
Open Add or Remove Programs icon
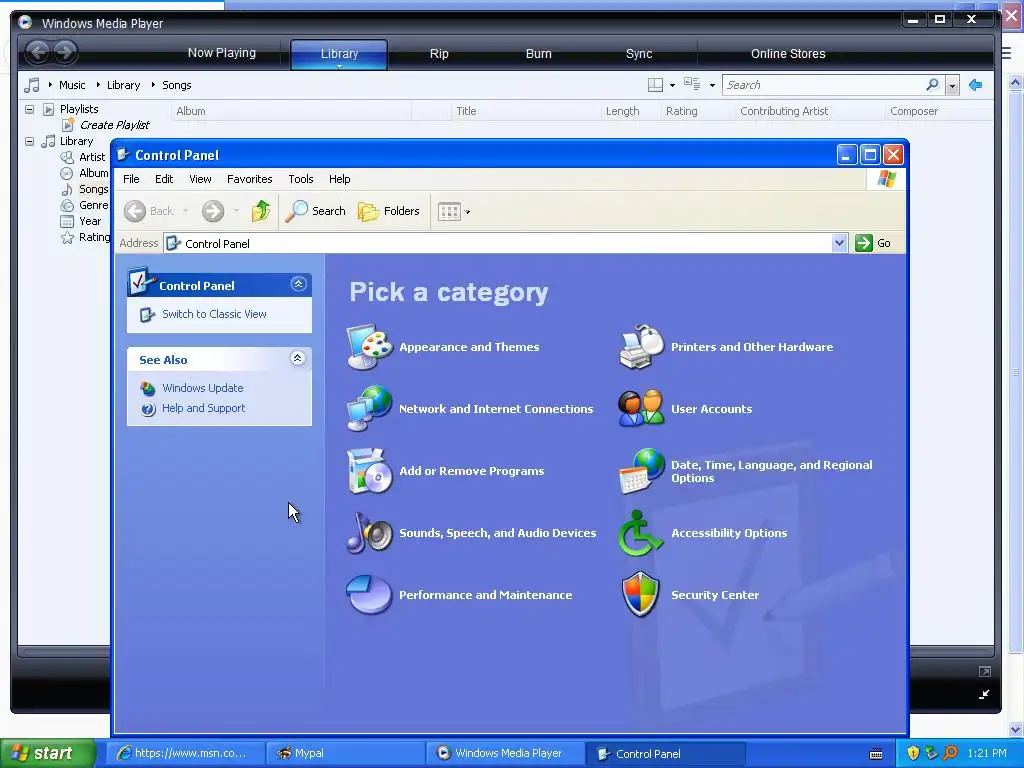pos(369,471)
